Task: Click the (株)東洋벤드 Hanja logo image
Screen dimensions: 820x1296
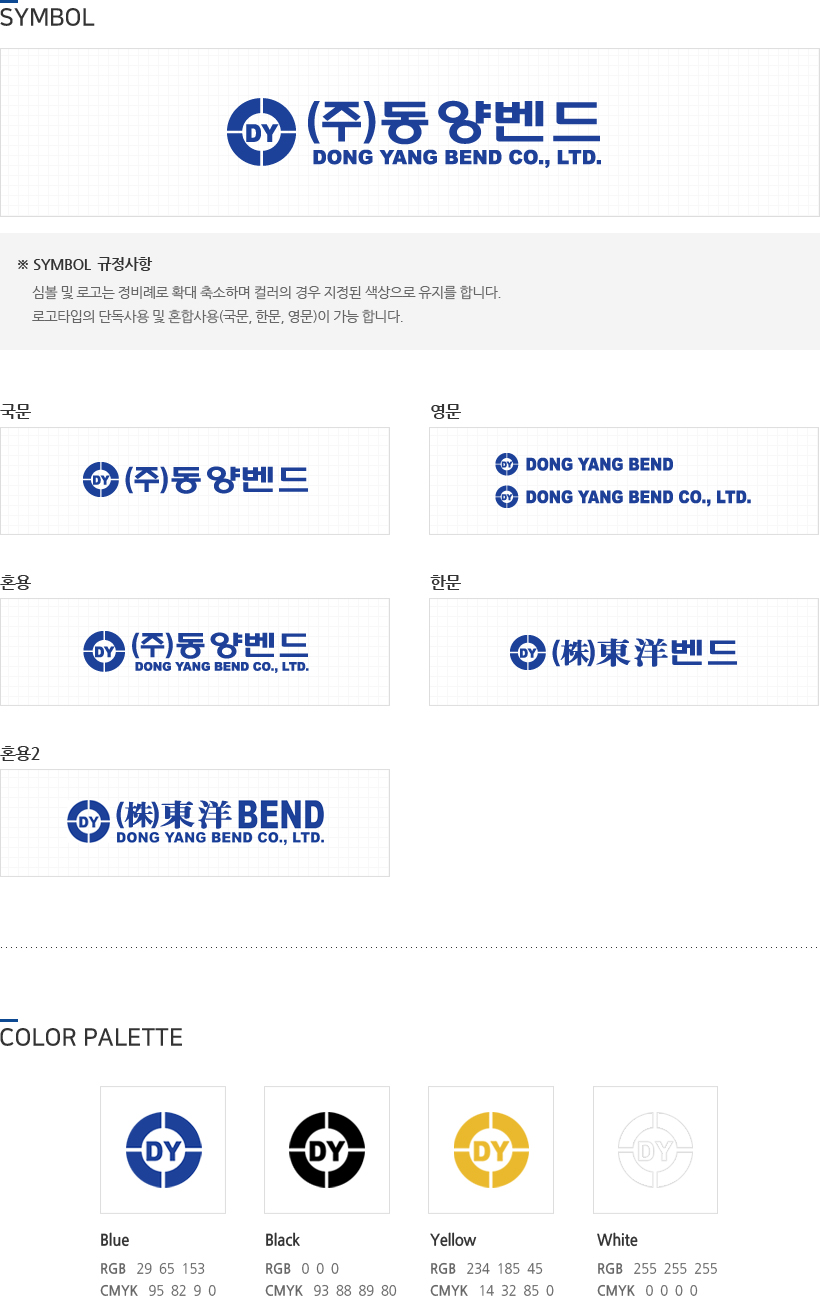Action: click(624, 653)
